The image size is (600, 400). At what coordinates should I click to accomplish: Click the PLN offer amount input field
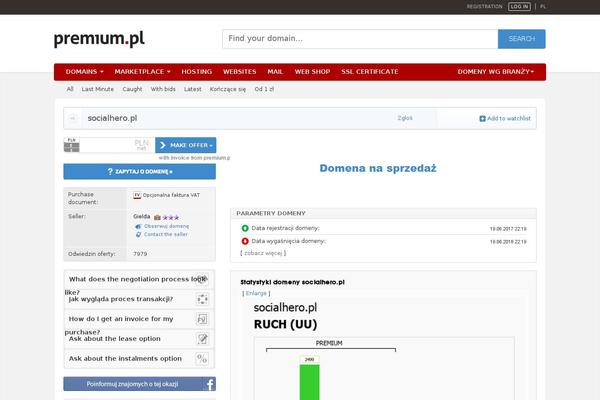point(117,145)
